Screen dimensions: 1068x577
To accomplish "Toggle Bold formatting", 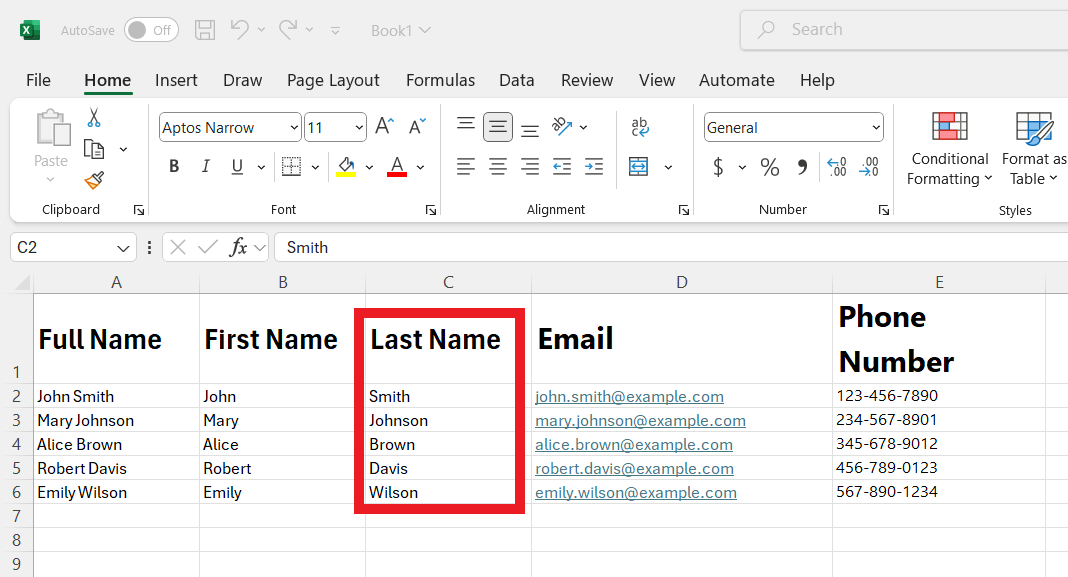I will point(174,167).
